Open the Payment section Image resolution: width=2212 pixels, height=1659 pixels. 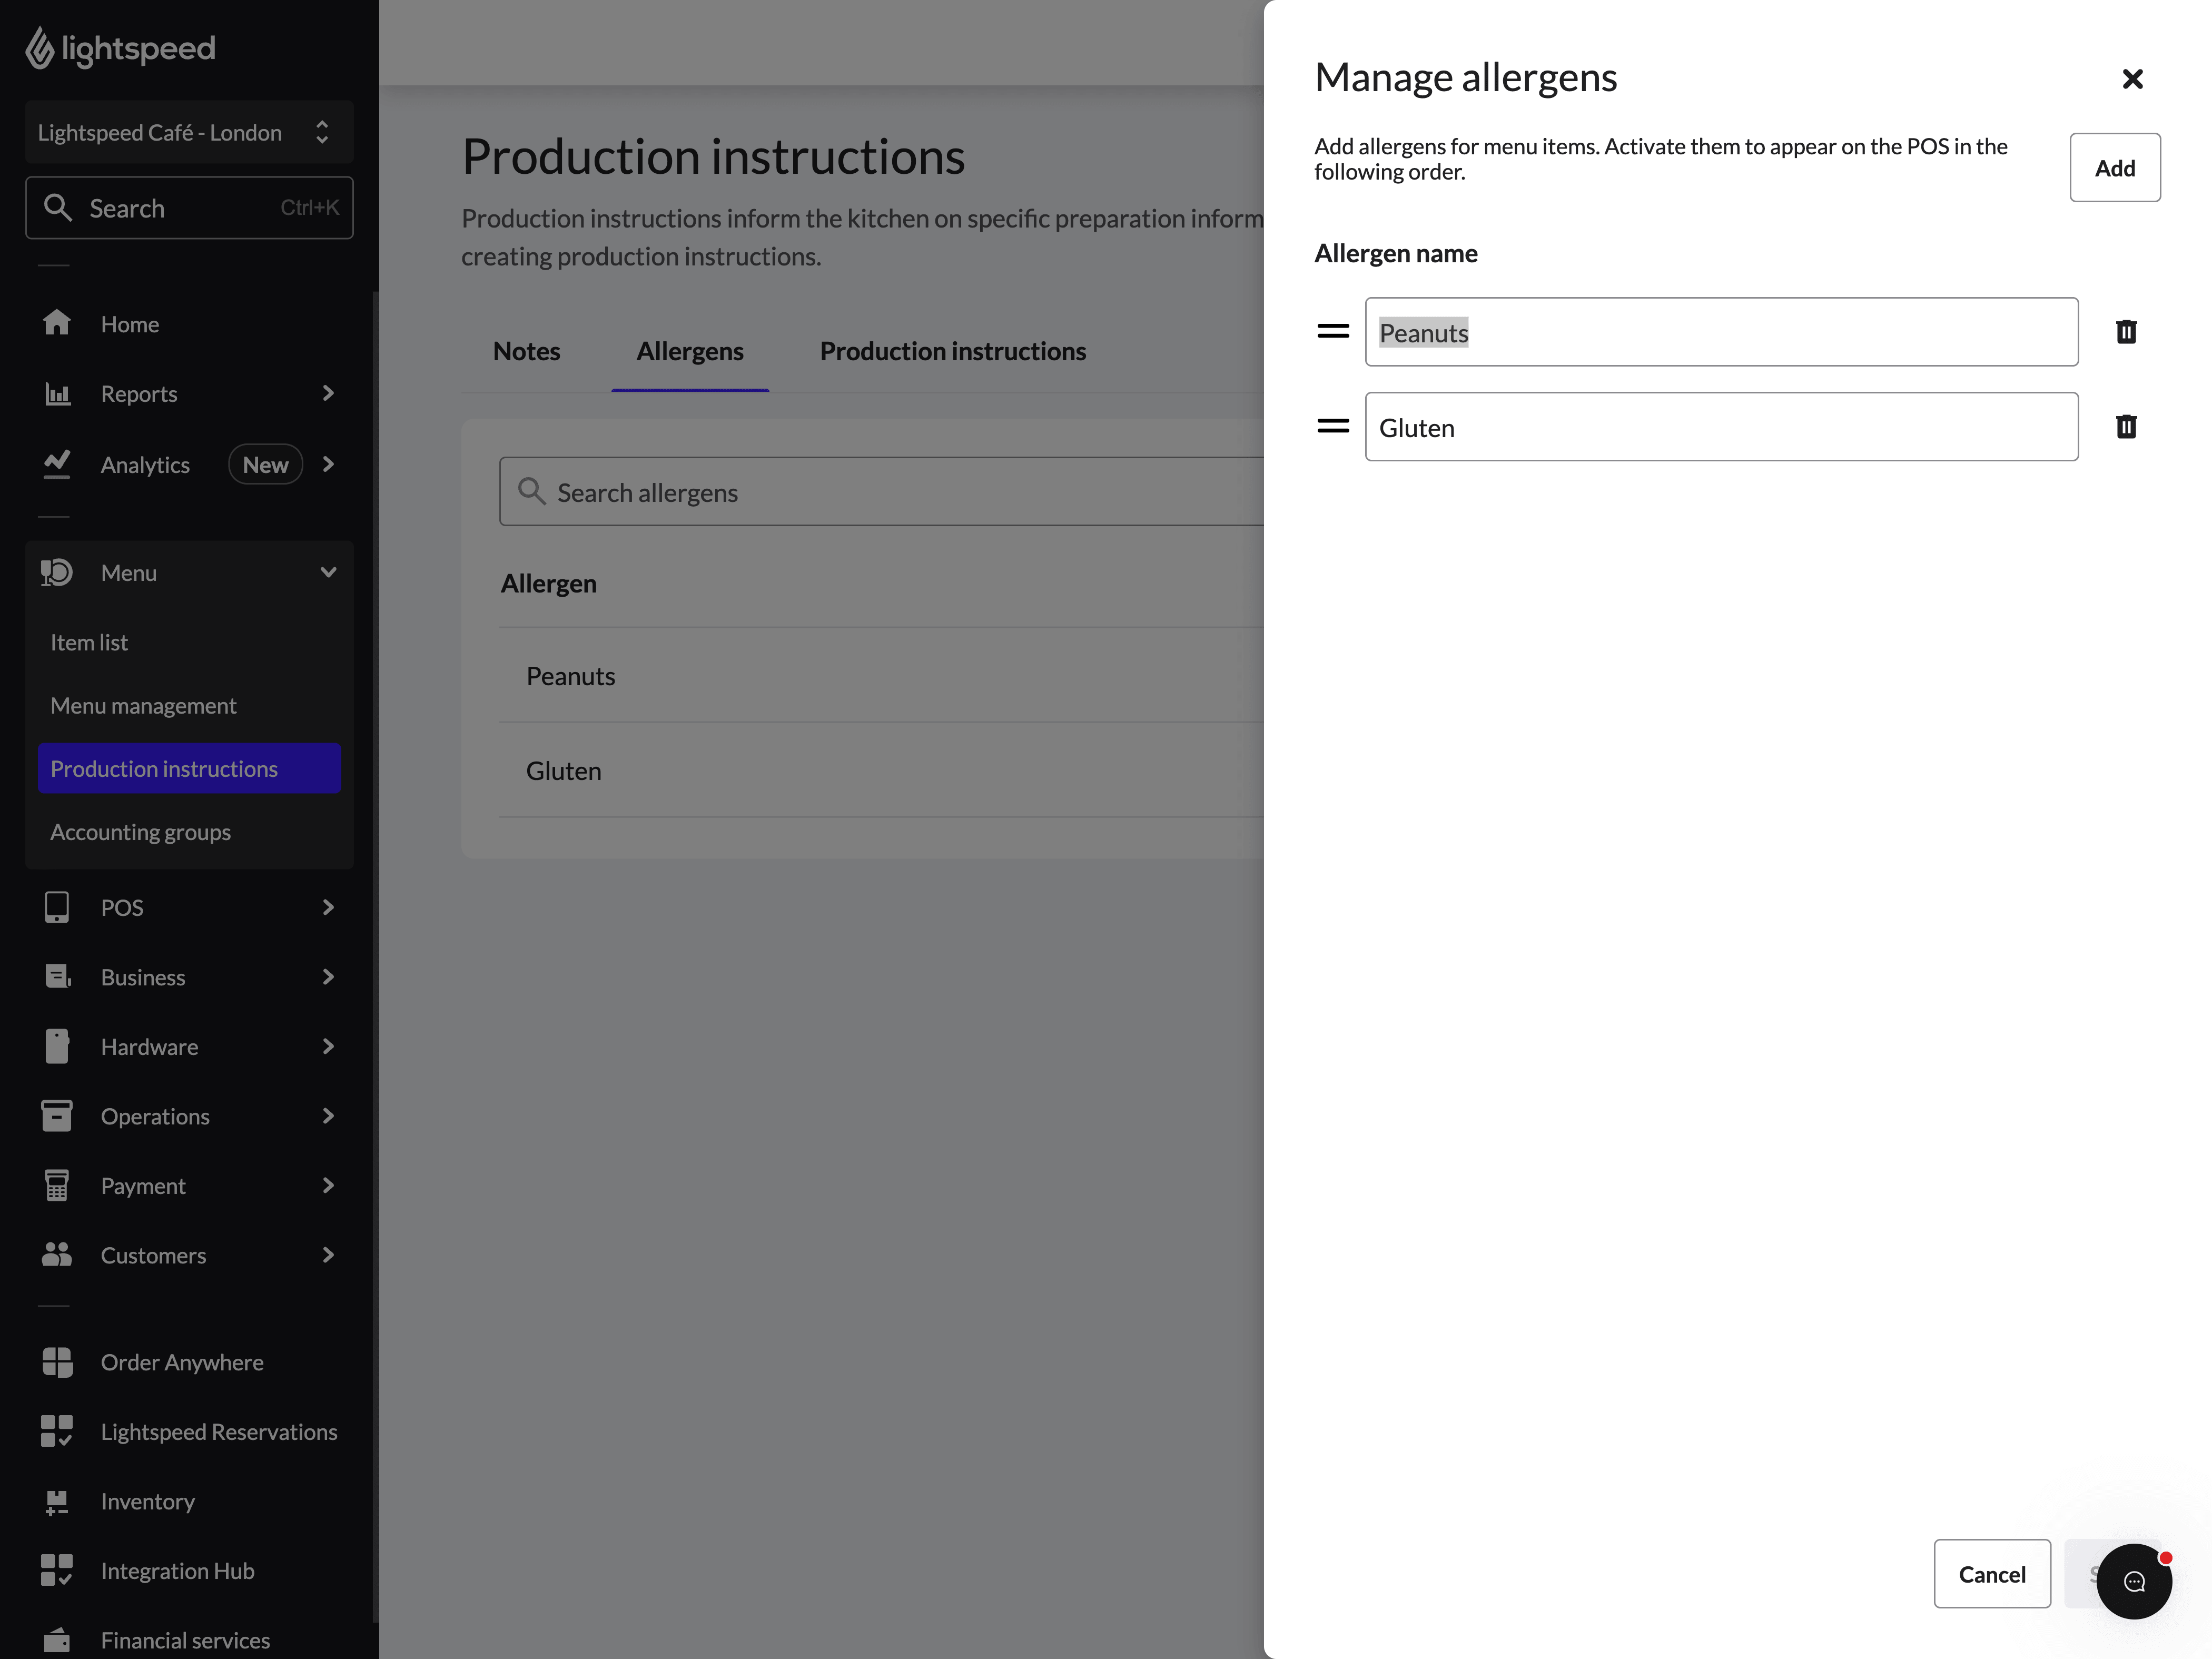[145, 1185]
